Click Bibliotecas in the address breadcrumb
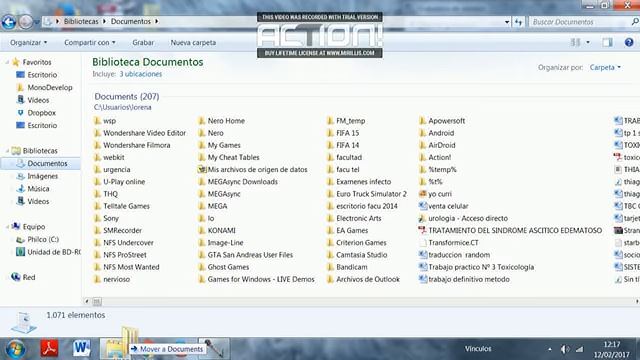The width and height of the screenshot is (640, 360). pyautogui.click(x=81, y=22)
